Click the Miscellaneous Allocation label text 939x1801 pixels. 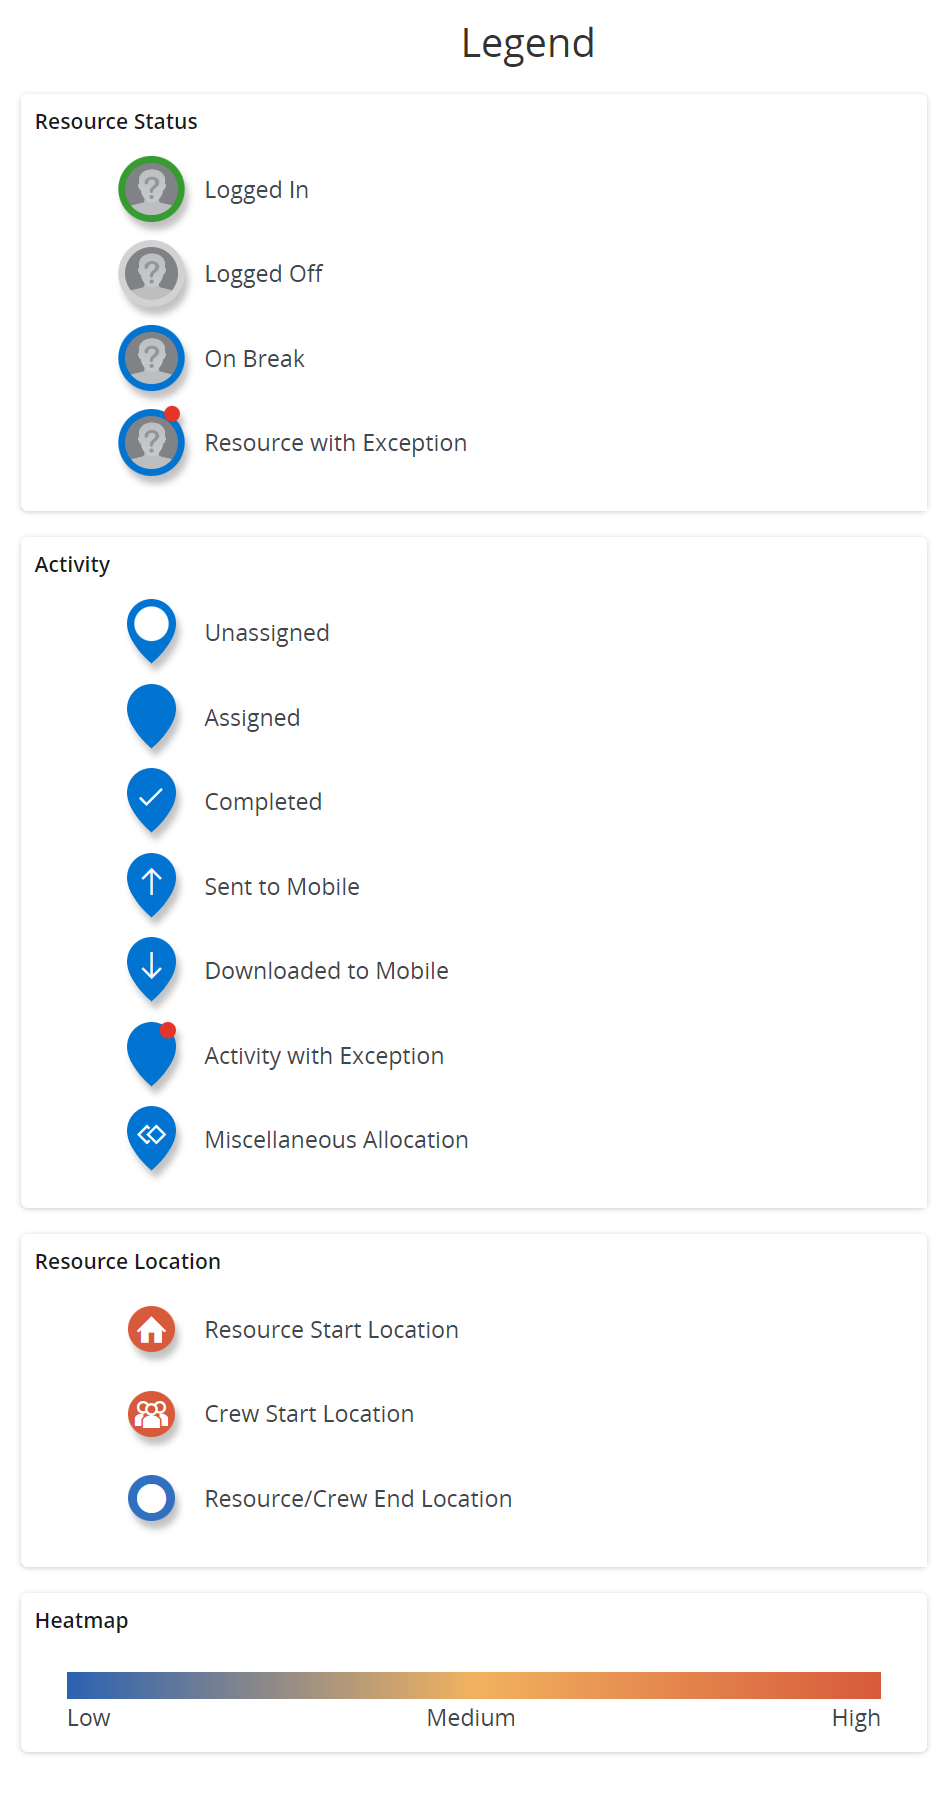click(x=336, y=1140)
